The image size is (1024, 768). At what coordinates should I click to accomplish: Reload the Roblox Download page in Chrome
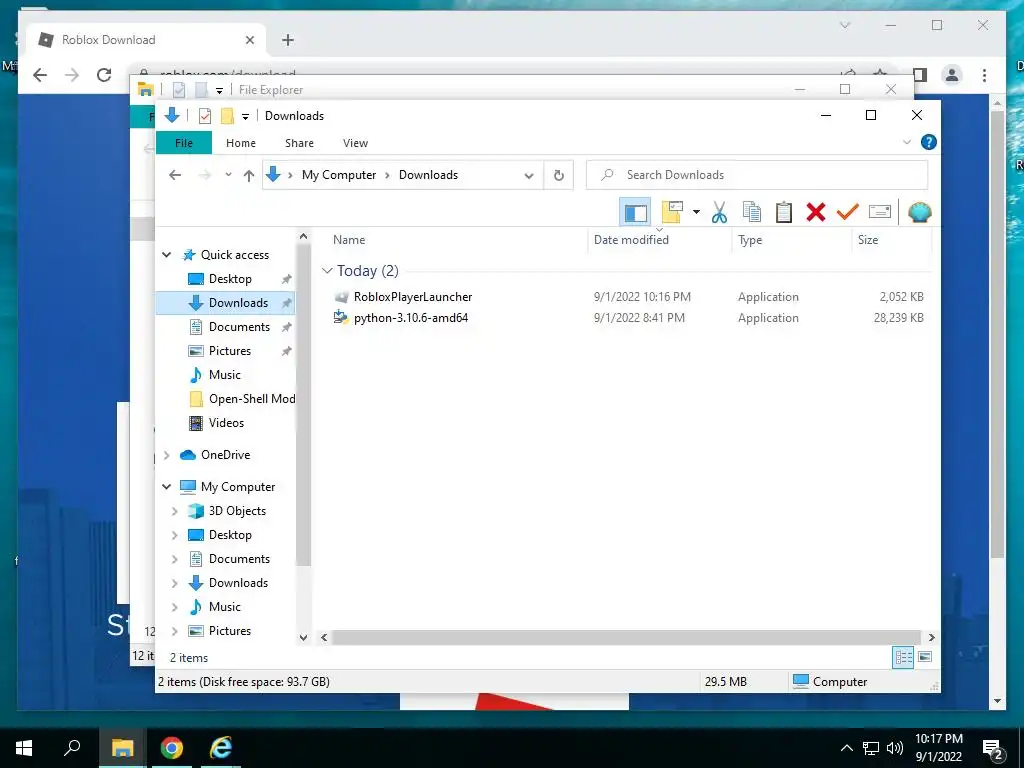[104, 75]
